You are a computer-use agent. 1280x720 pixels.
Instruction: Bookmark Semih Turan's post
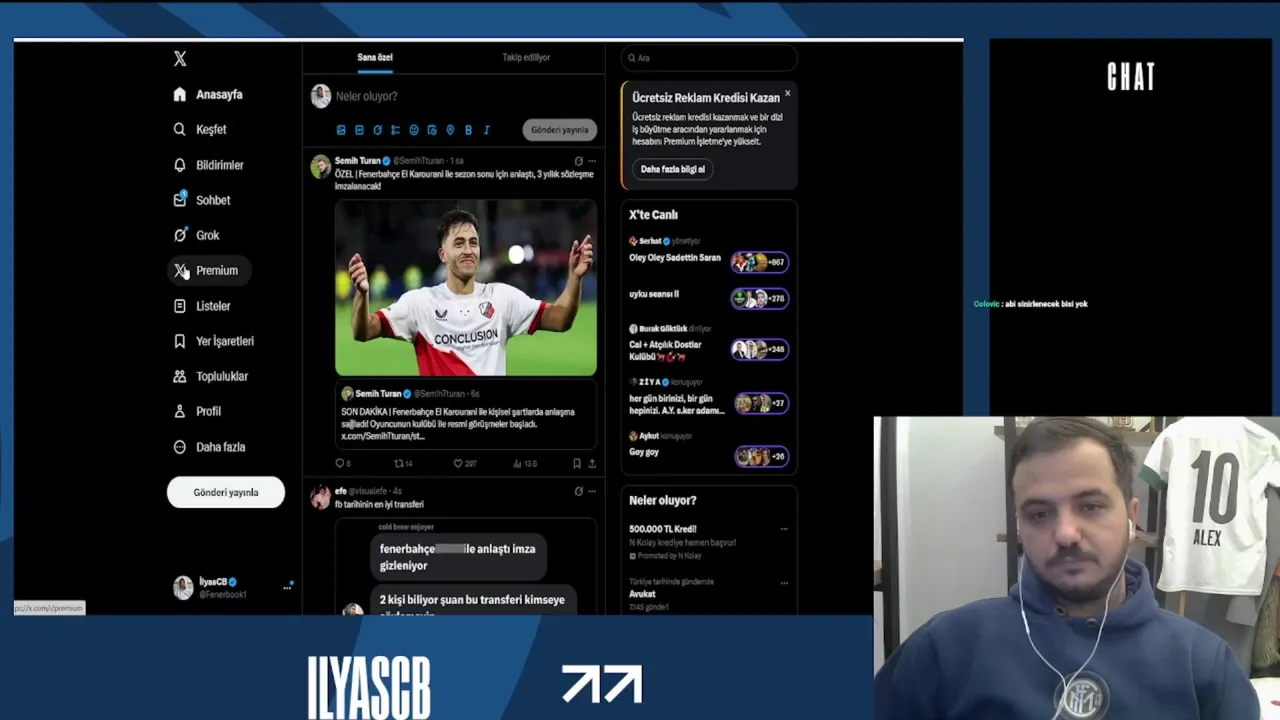point(577,463)
